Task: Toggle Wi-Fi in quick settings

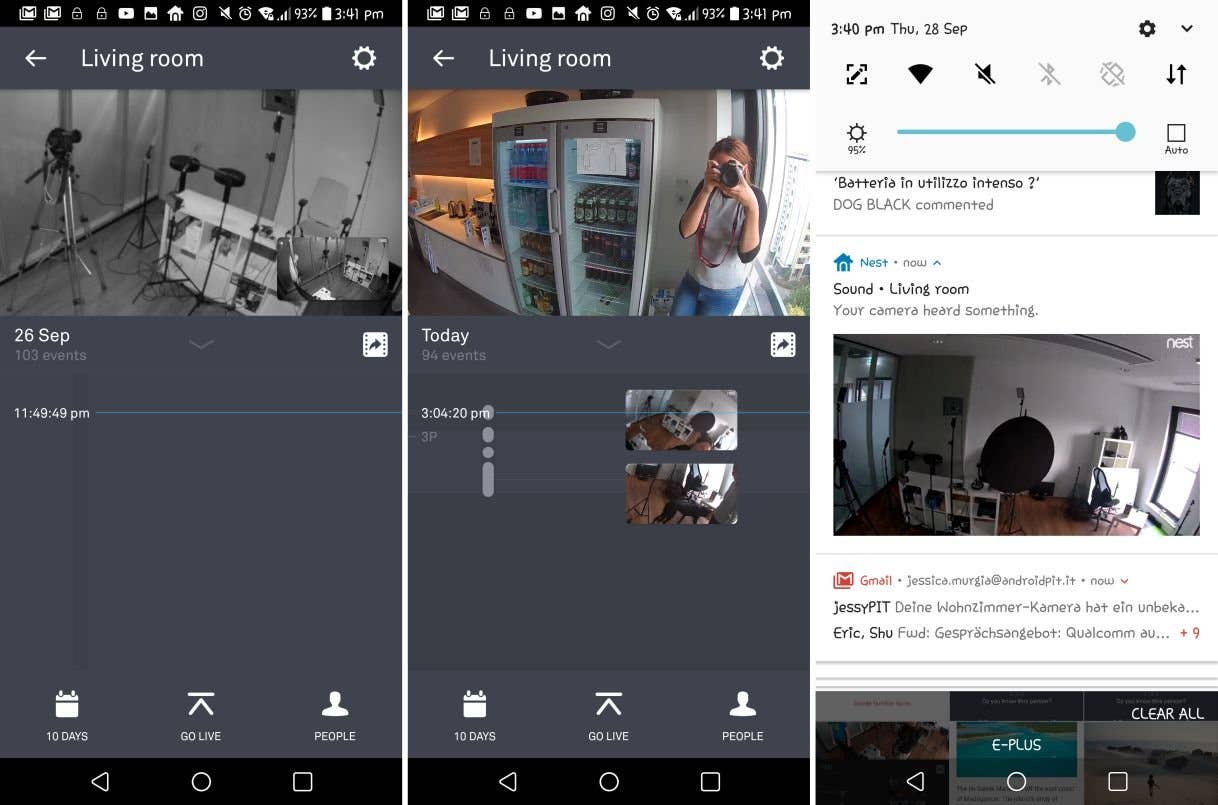Action: pos(920,74)
